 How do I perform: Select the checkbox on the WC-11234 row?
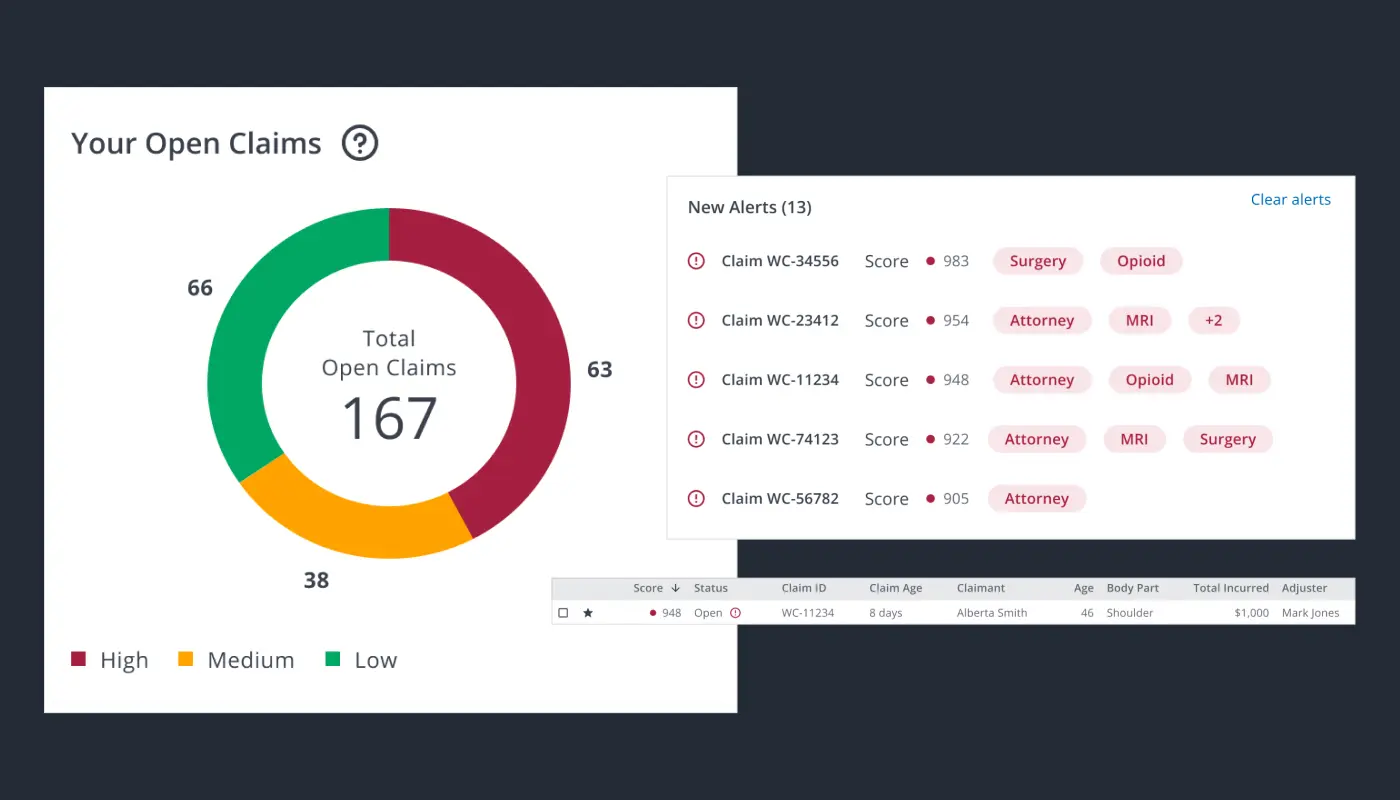point(564,612)
